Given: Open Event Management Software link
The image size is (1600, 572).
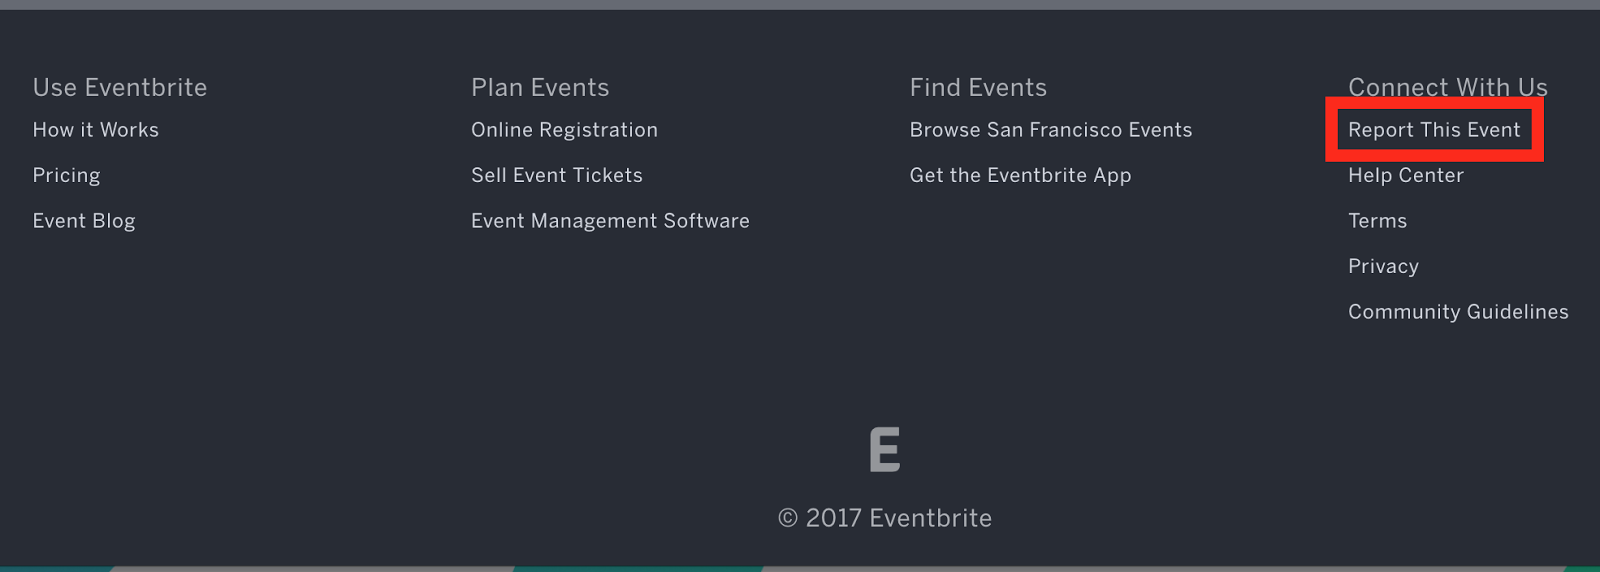Looking at the screenshot, I should click(610, 221).
